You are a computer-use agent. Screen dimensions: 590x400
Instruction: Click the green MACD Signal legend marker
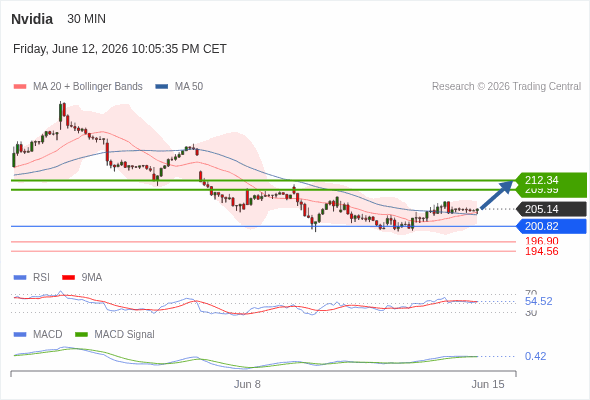tap(81, 335)
